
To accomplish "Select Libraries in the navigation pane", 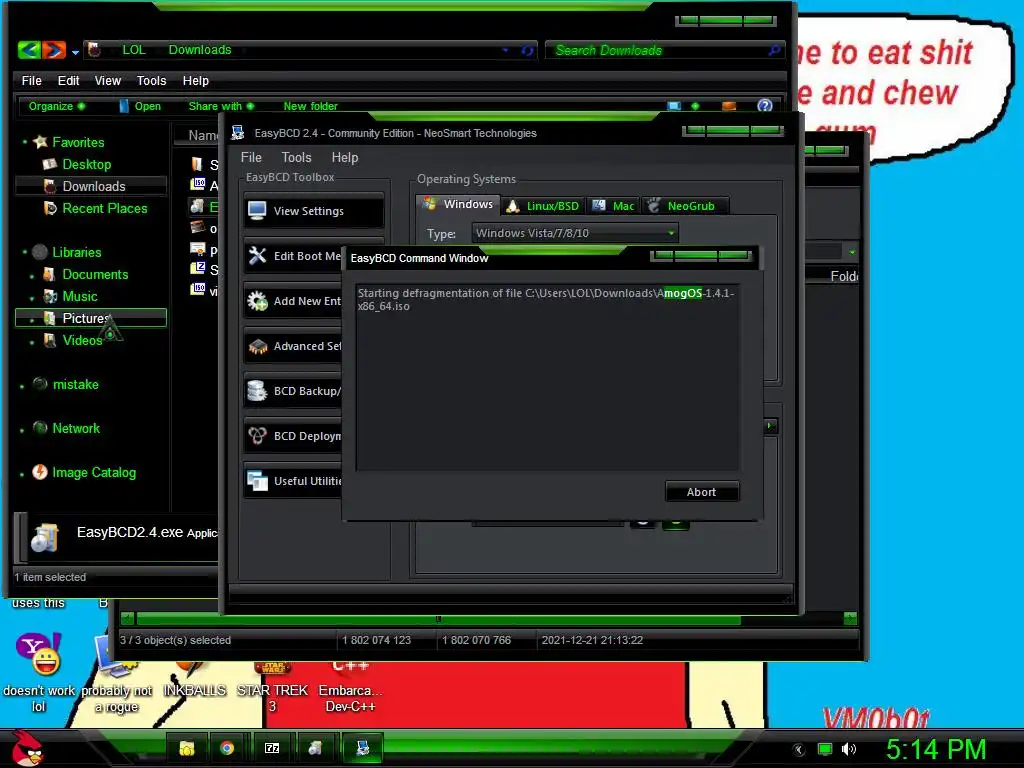I will (76, 252).
